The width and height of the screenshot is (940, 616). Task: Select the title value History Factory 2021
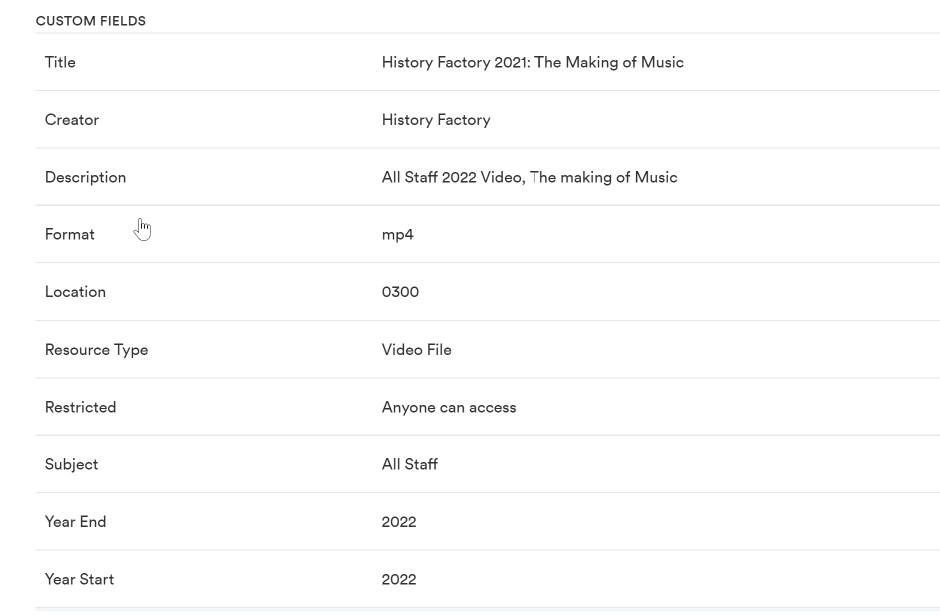[532, 62]
